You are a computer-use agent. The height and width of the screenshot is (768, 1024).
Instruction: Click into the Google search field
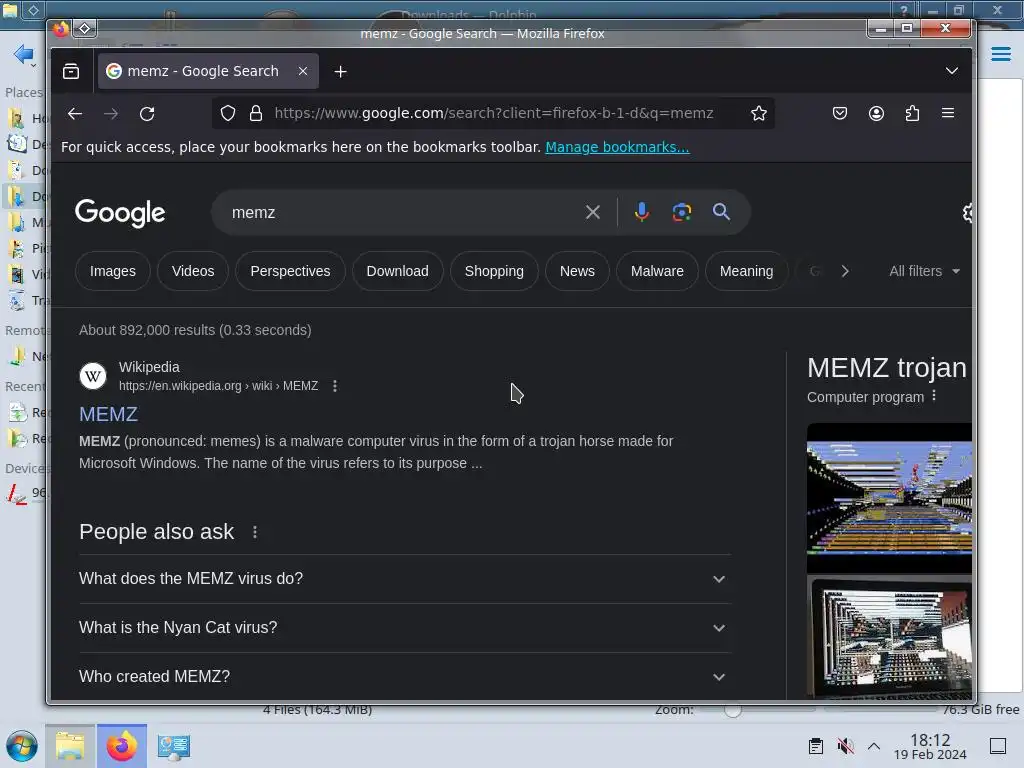coord(405,212)
